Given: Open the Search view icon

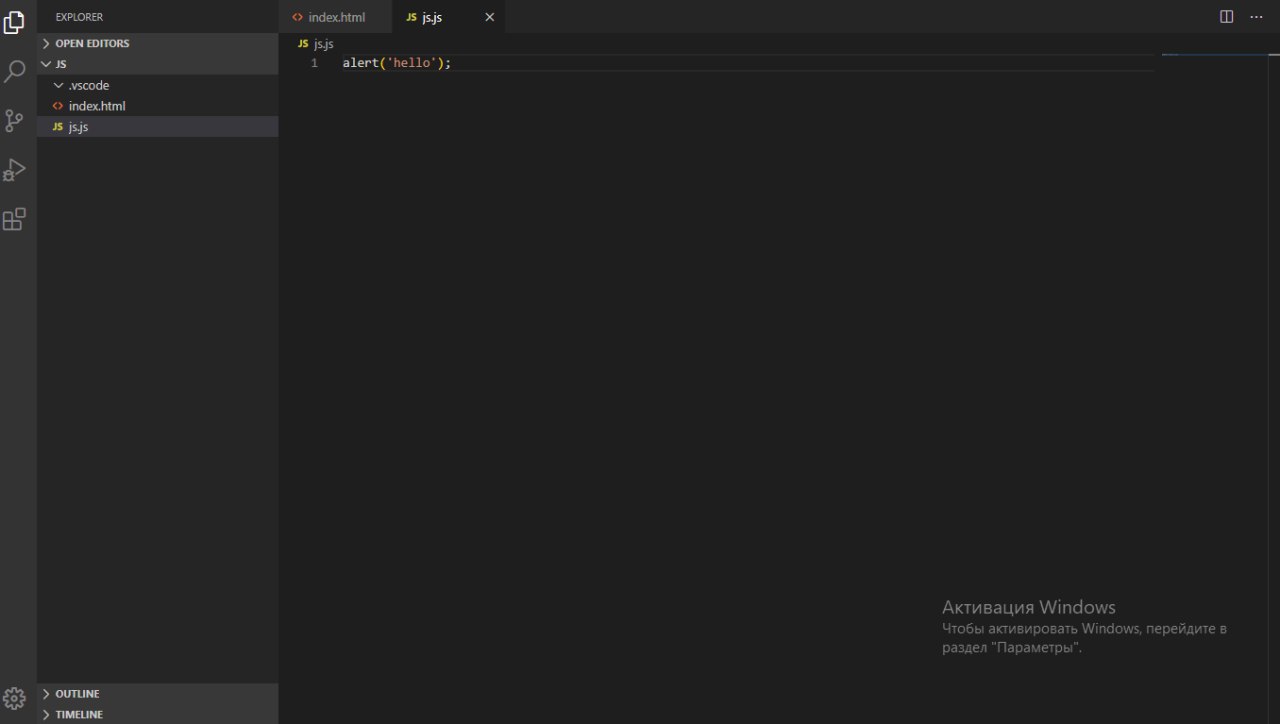Looking at the screenshot, I should pos(14,72).
